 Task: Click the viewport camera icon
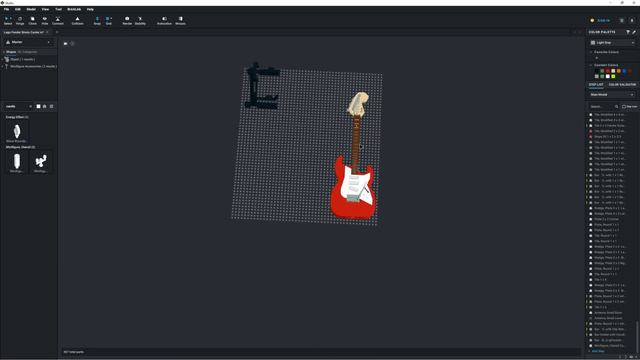coord(65,44)
